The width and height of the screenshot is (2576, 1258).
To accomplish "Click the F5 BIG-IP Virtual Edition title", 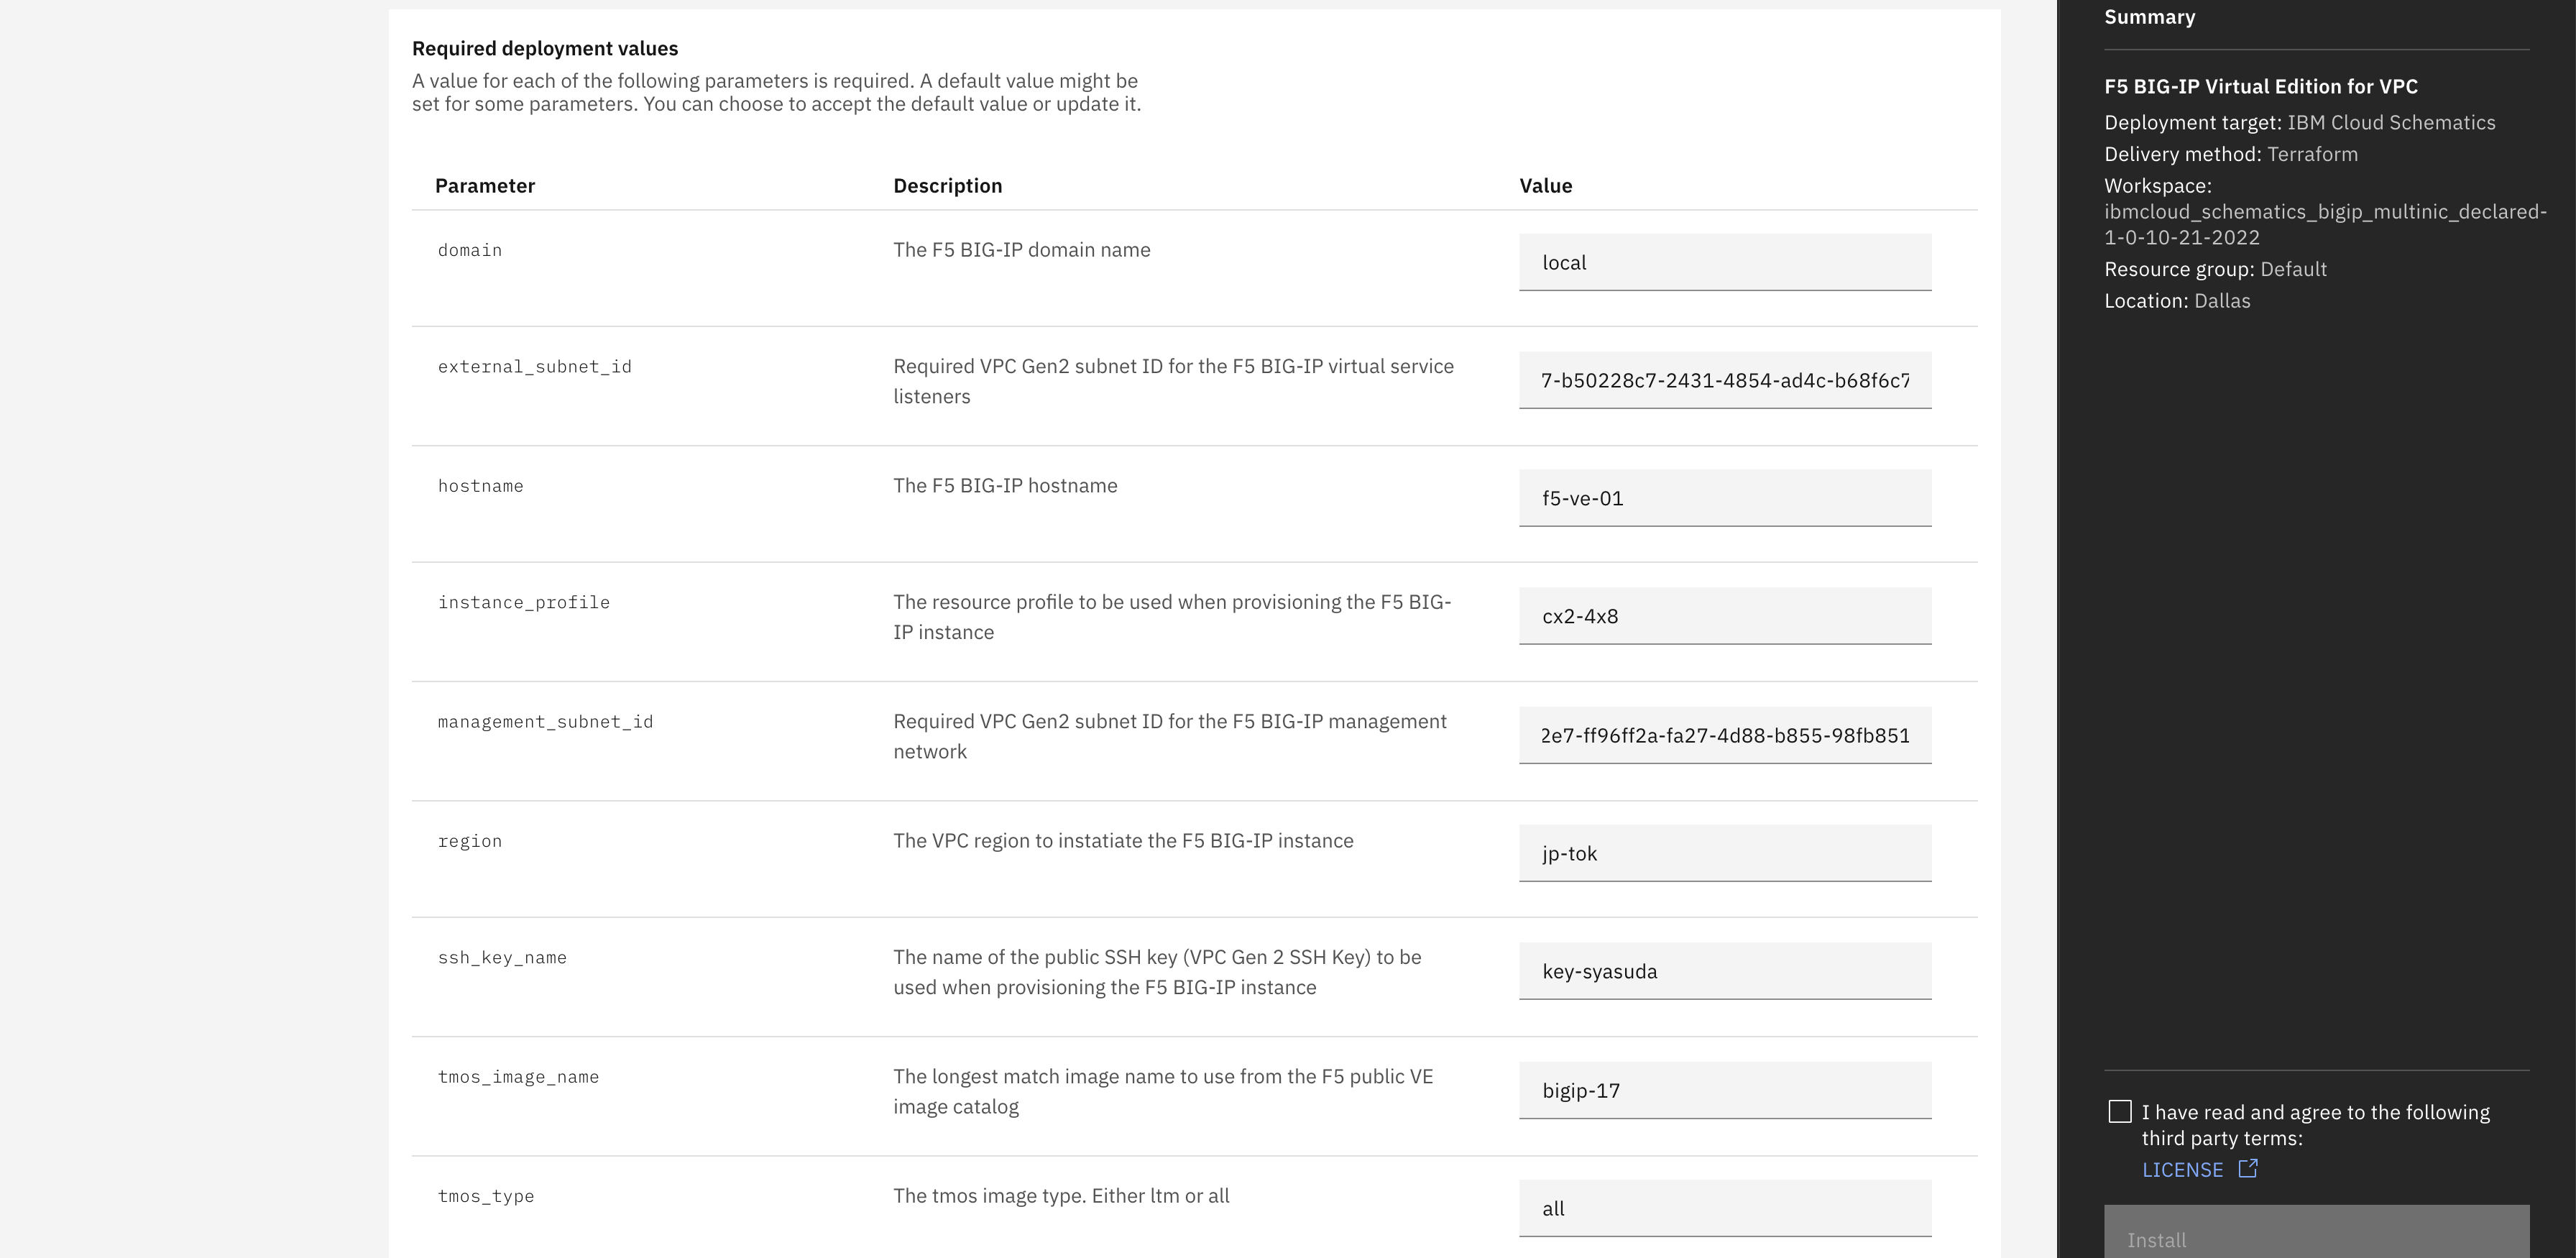I will pyautogui.click(x=2260, y=87).
